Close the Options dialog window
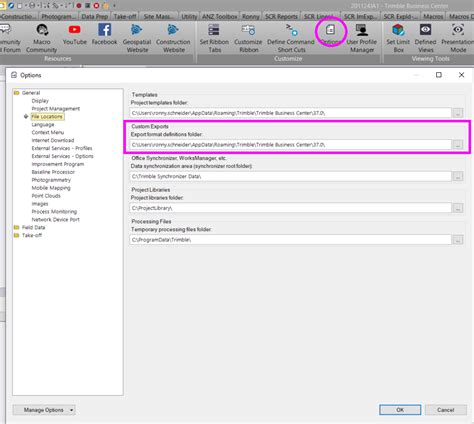Viewport: 474px width, 424px height. pyautogui.click(x=461, y=75)
